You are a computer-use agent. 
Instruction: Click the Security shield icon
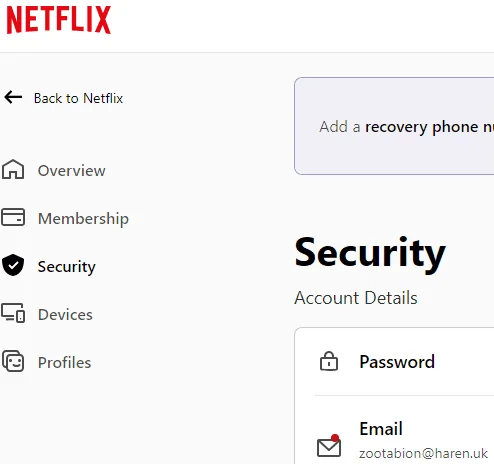13,265
